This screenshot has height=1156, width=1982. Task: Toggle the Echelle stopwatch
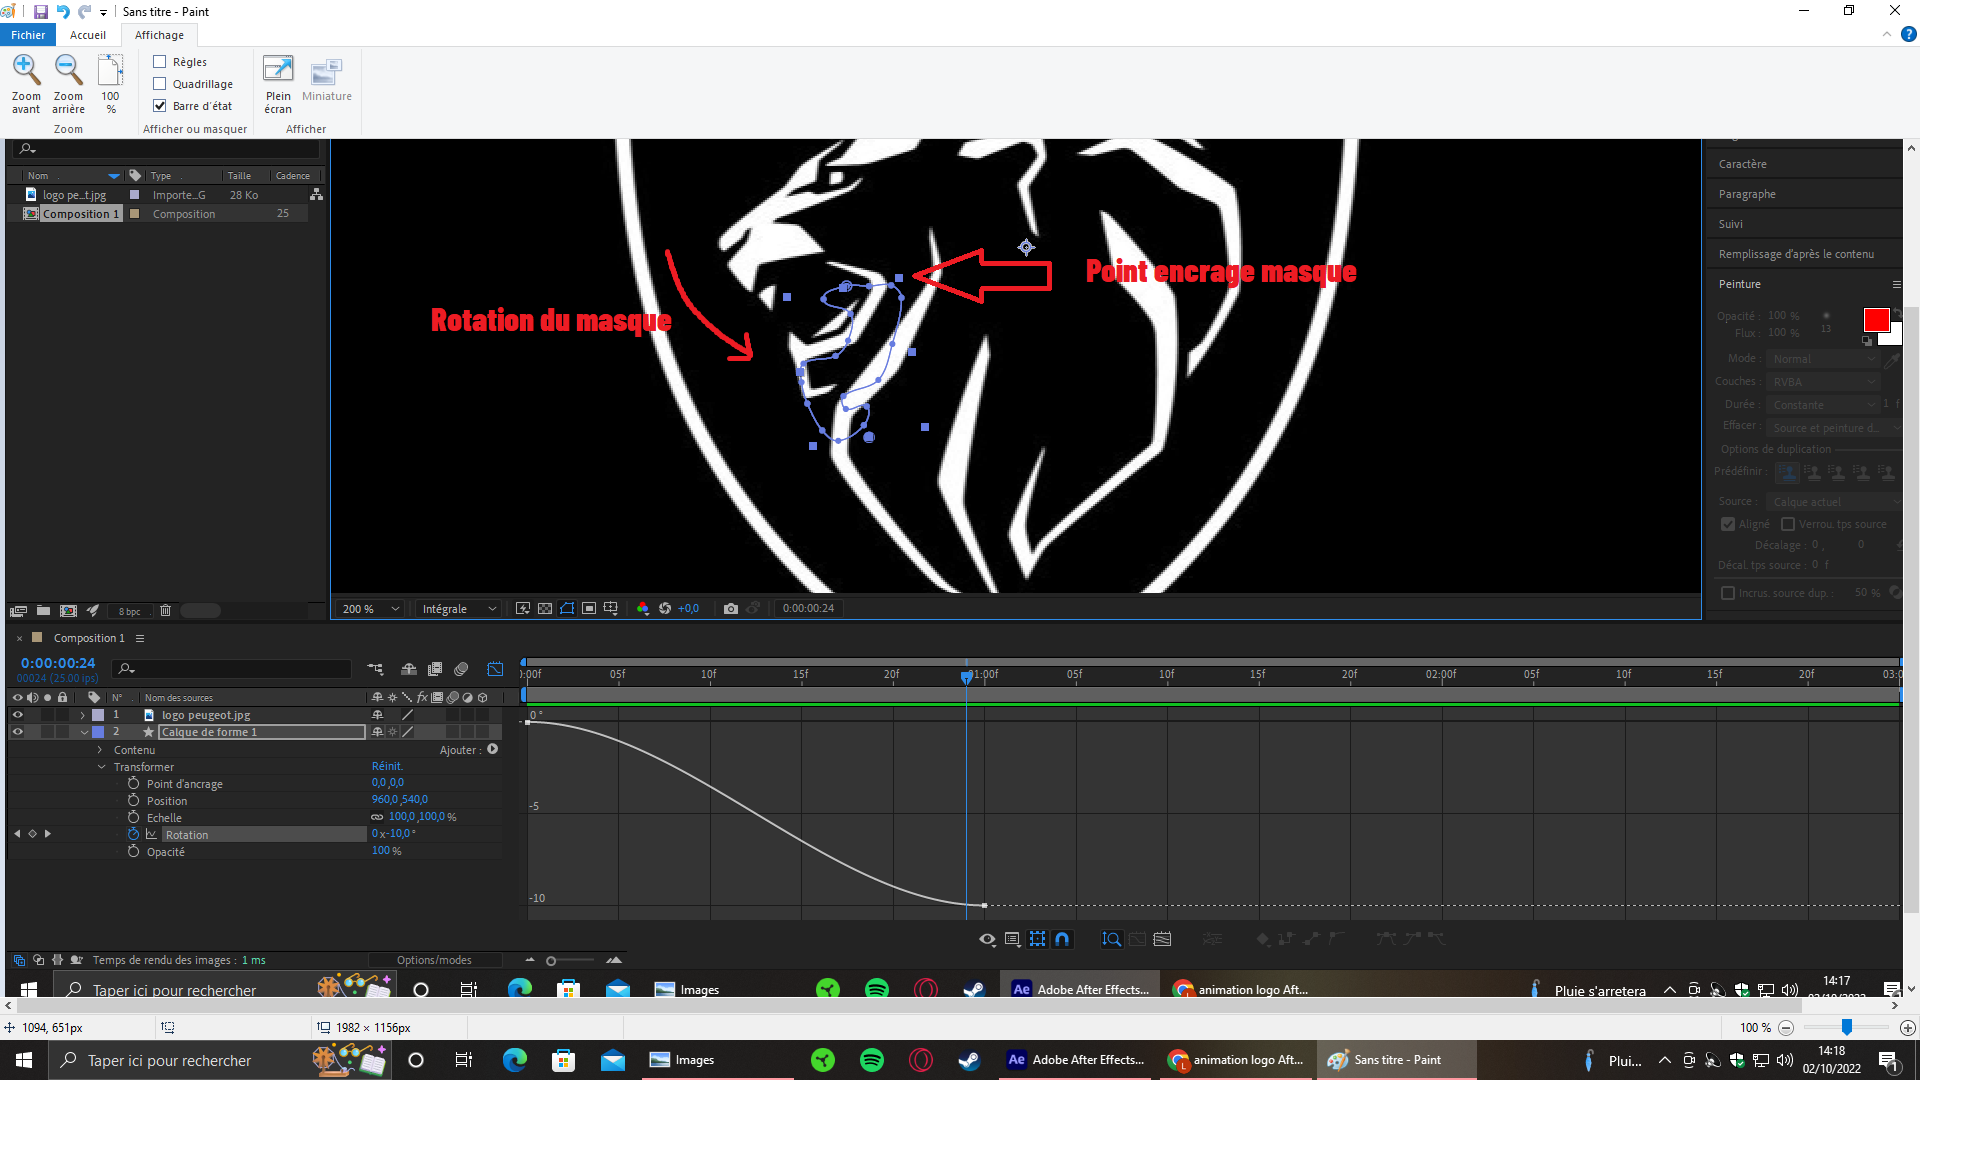(133, 817)
